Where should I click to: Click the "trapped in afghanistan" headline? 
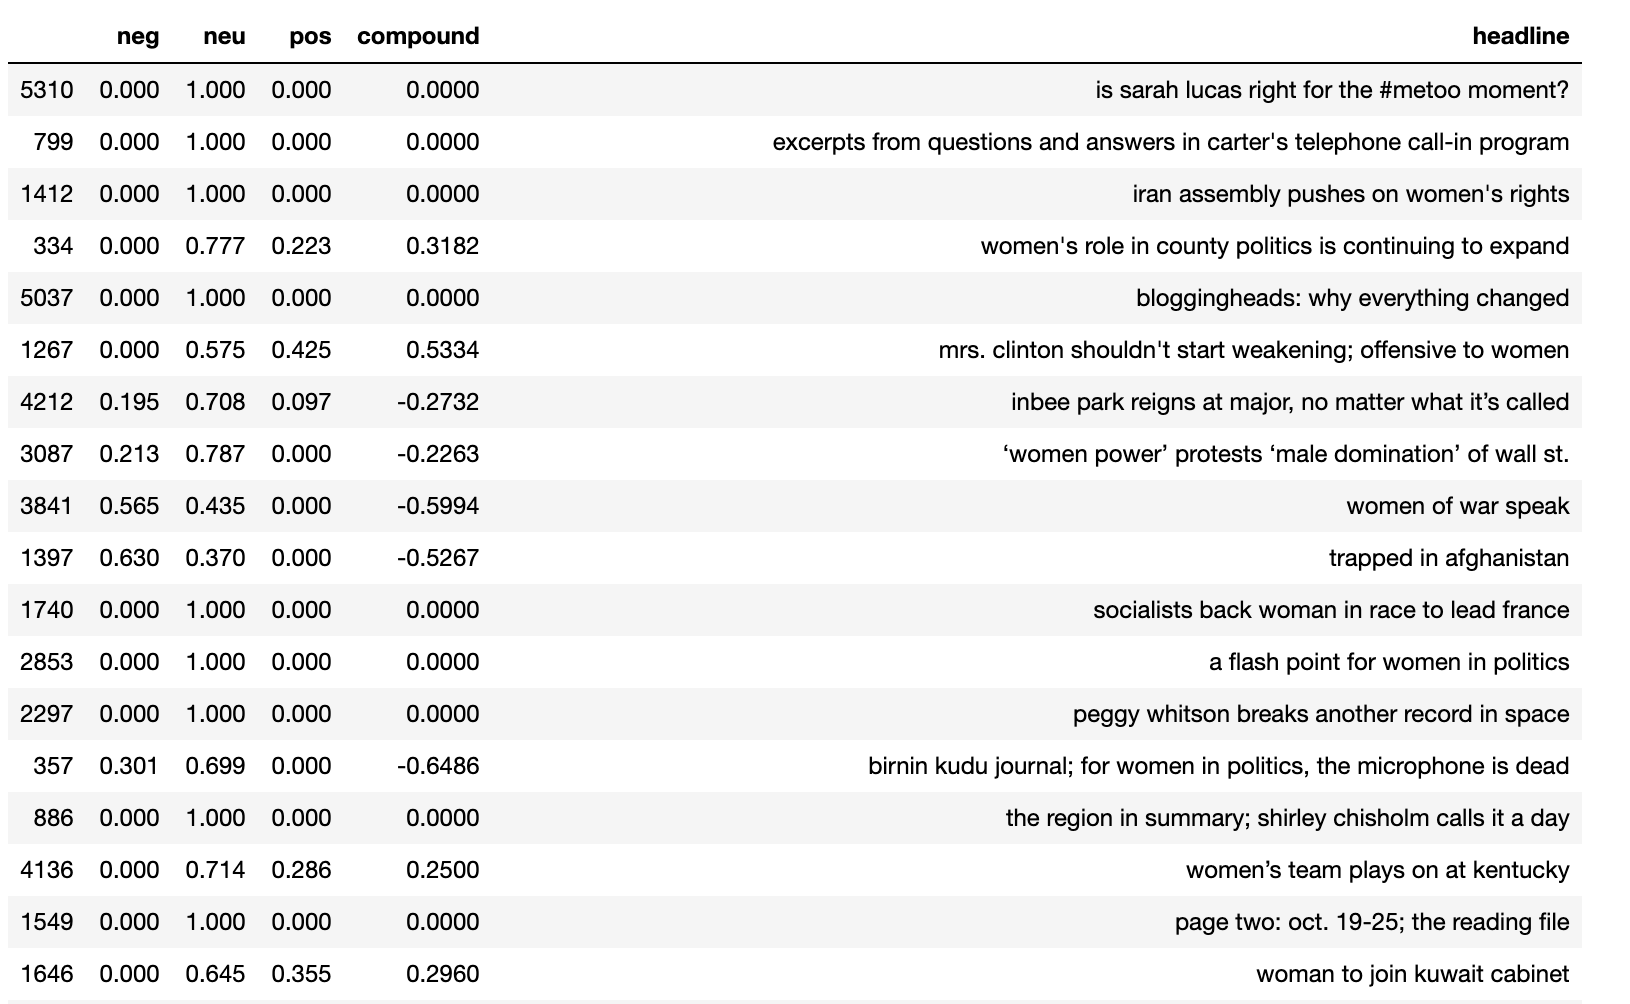click(1448, 558)
